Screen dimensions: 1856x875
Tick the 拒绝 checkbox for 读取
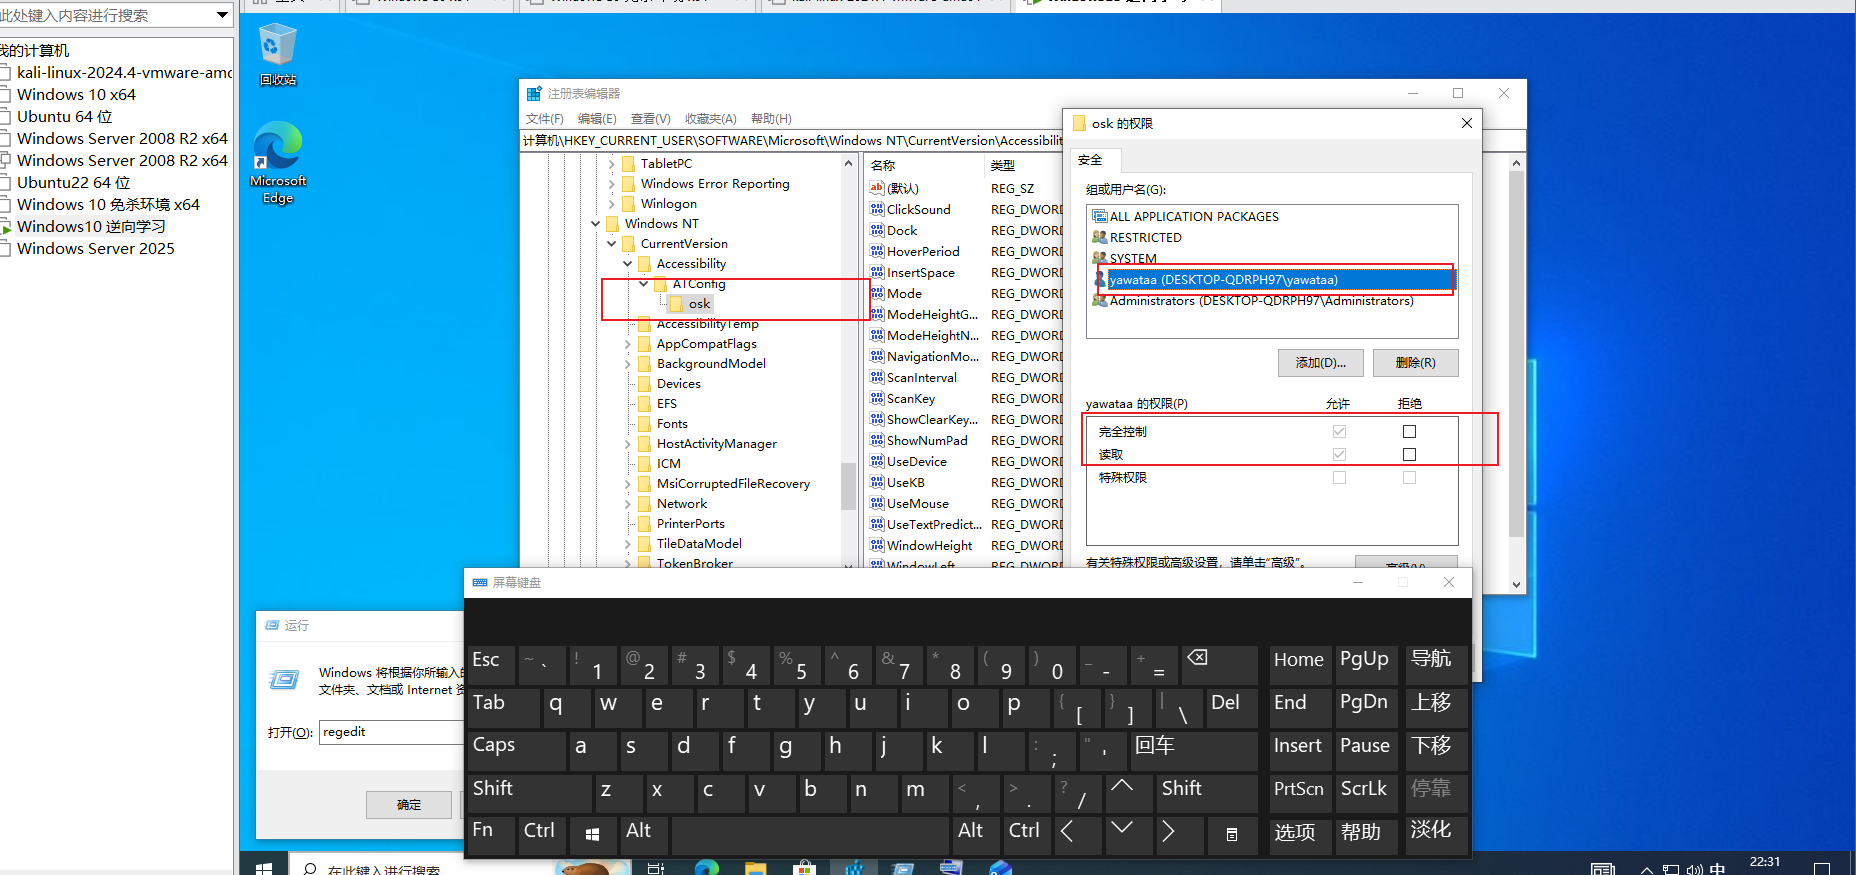[1409, 455]
